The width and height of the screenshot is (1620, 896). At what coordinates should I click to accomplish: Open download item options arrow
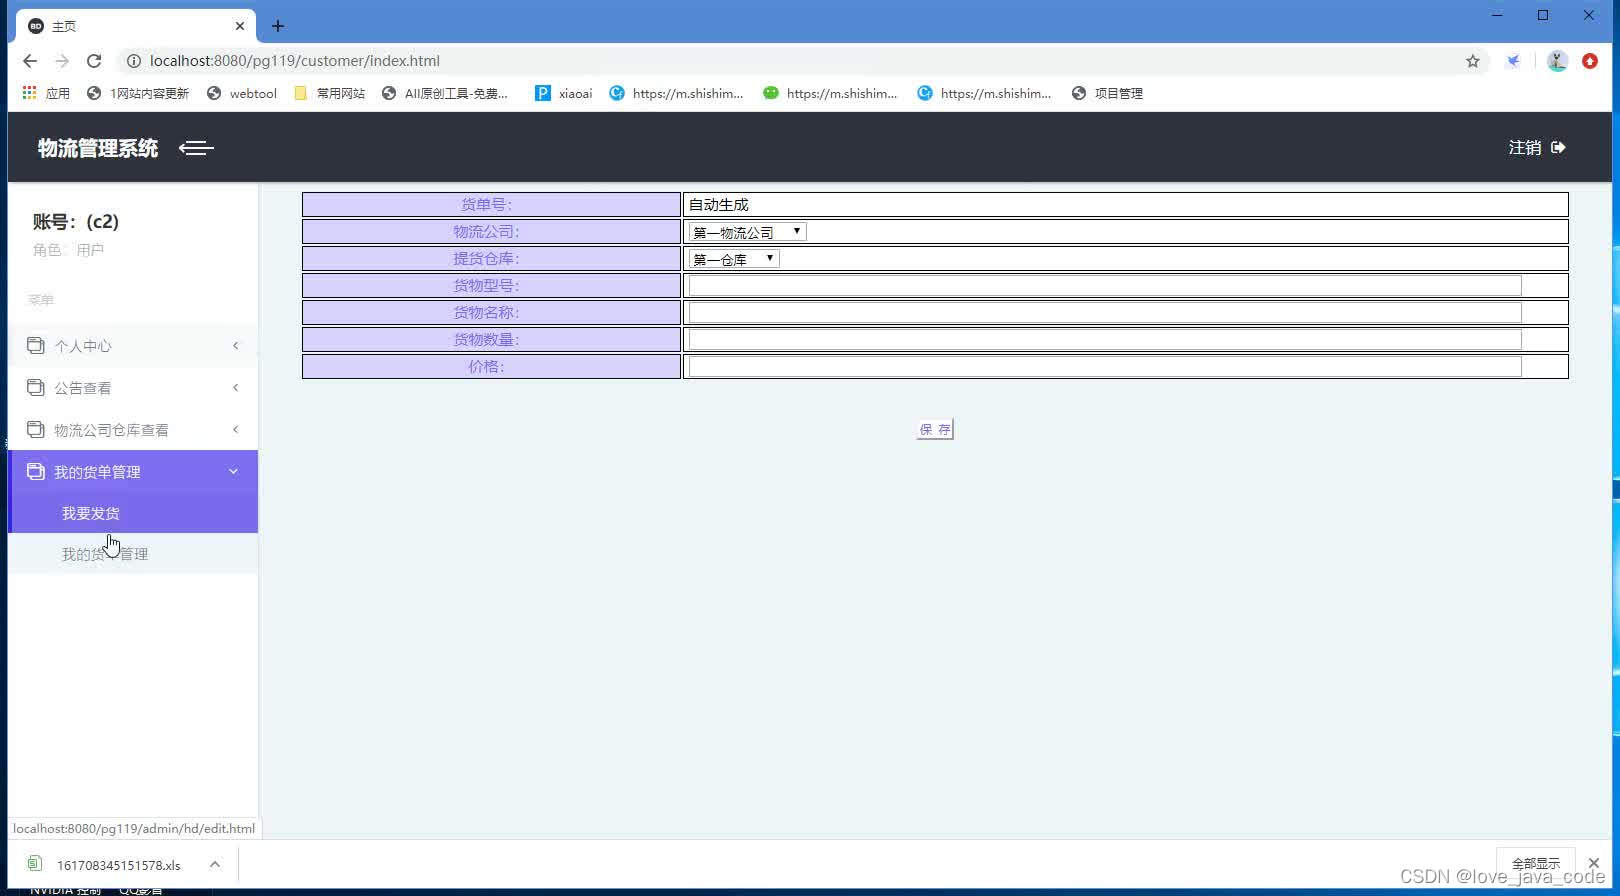(215, 864)
